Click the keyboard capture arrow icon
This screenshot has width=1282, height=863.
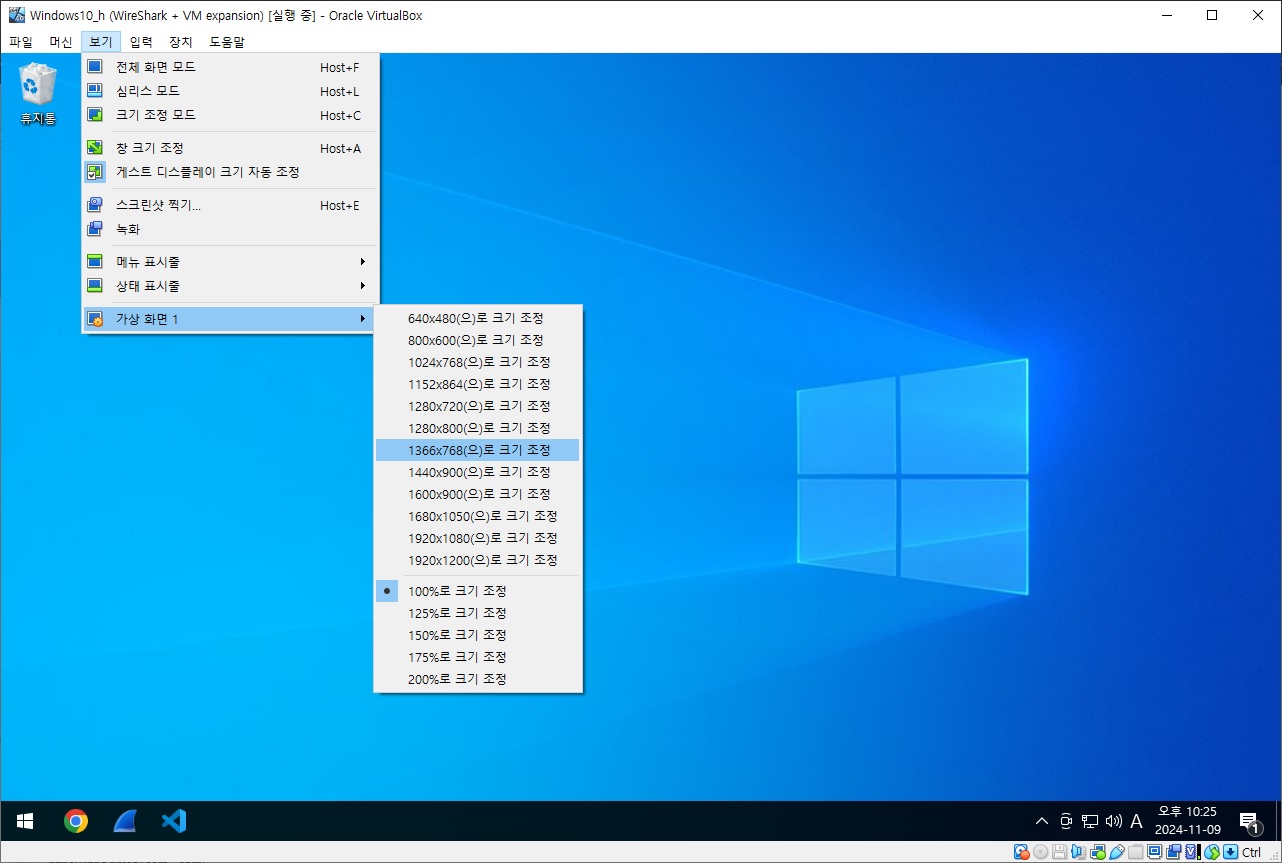tap(1231, 852)
